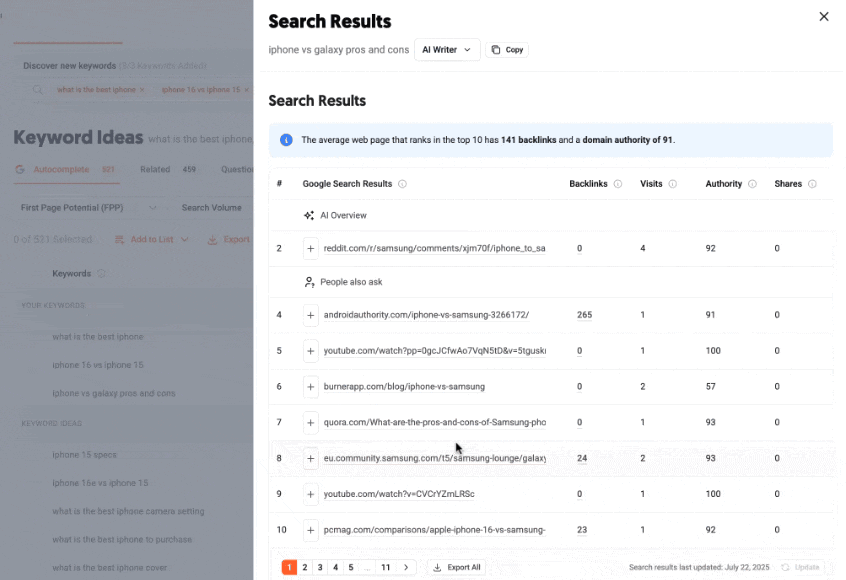Click the info icon beside Google Search Results
This screenshot has width=846, height=580.
point(402,184)
